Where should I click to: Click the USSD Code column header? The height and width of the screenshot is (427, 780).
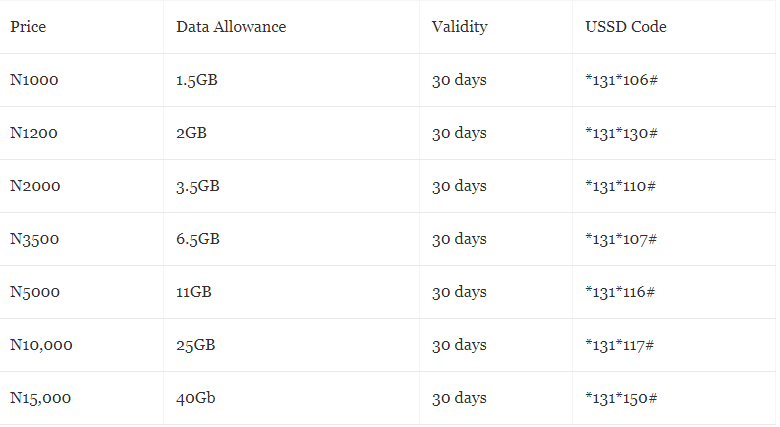pyautogui.click(x=626, y=27)
